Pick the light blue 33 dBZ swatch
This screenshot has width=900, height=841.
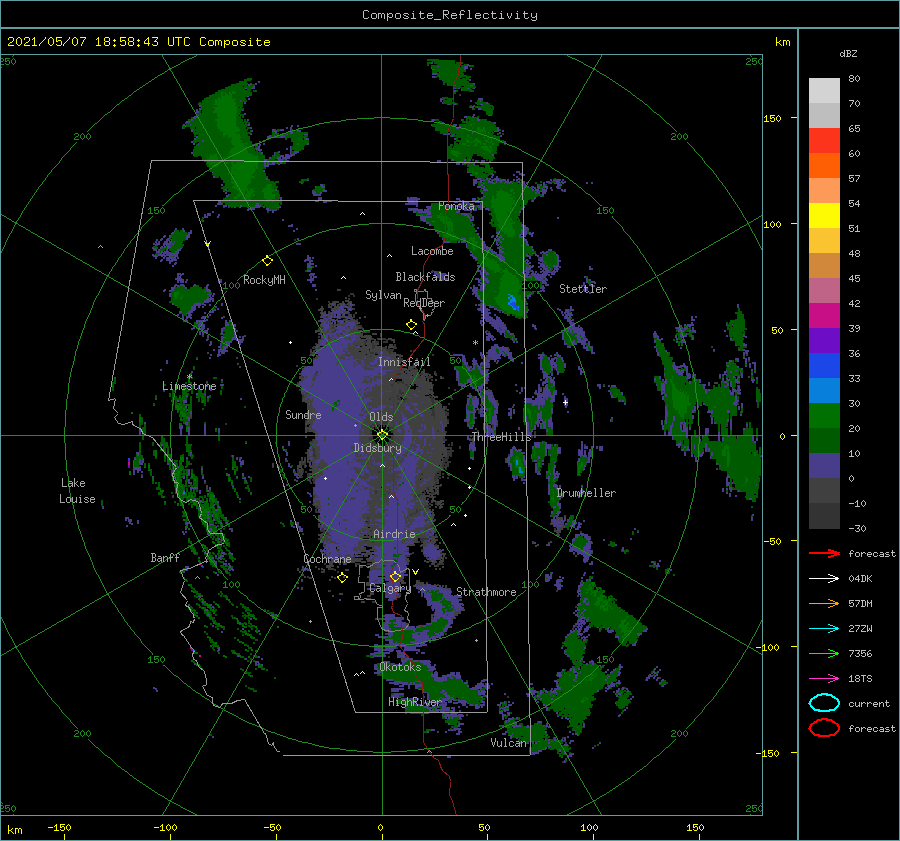[x=824, y=390]
